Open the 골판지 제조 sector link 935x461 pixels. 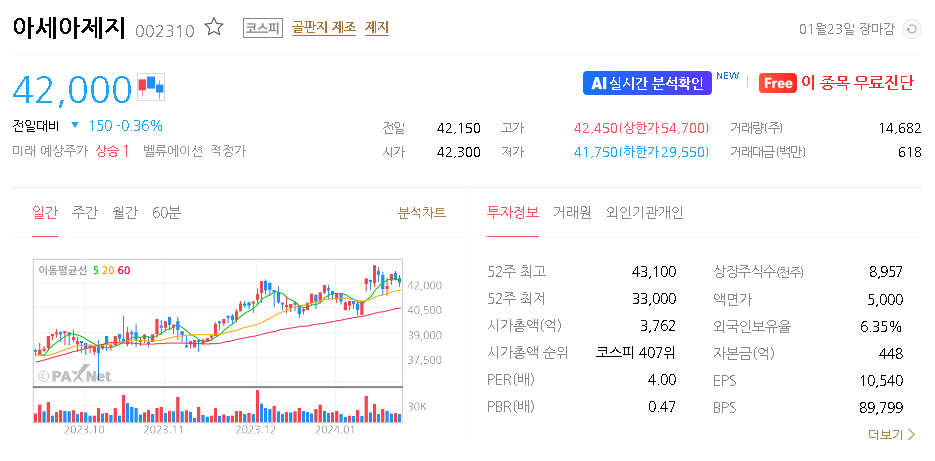[x=324, y=28]
